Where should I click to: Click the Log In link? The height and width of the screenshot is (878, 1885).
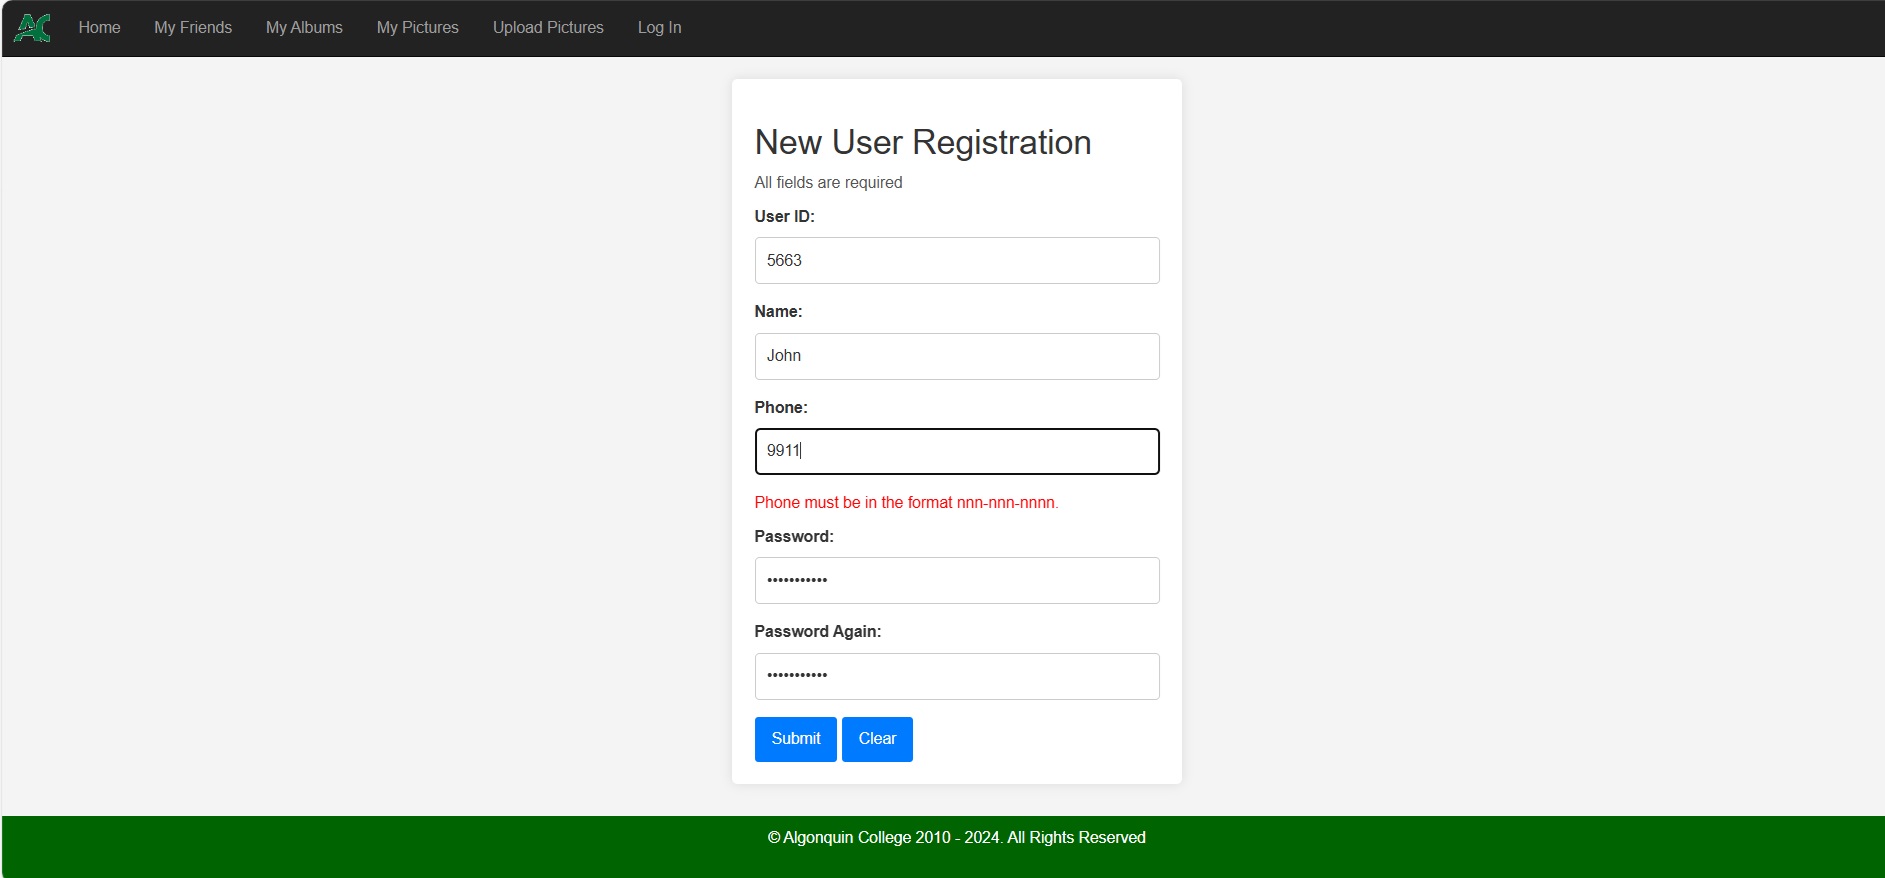coord(659,28)
